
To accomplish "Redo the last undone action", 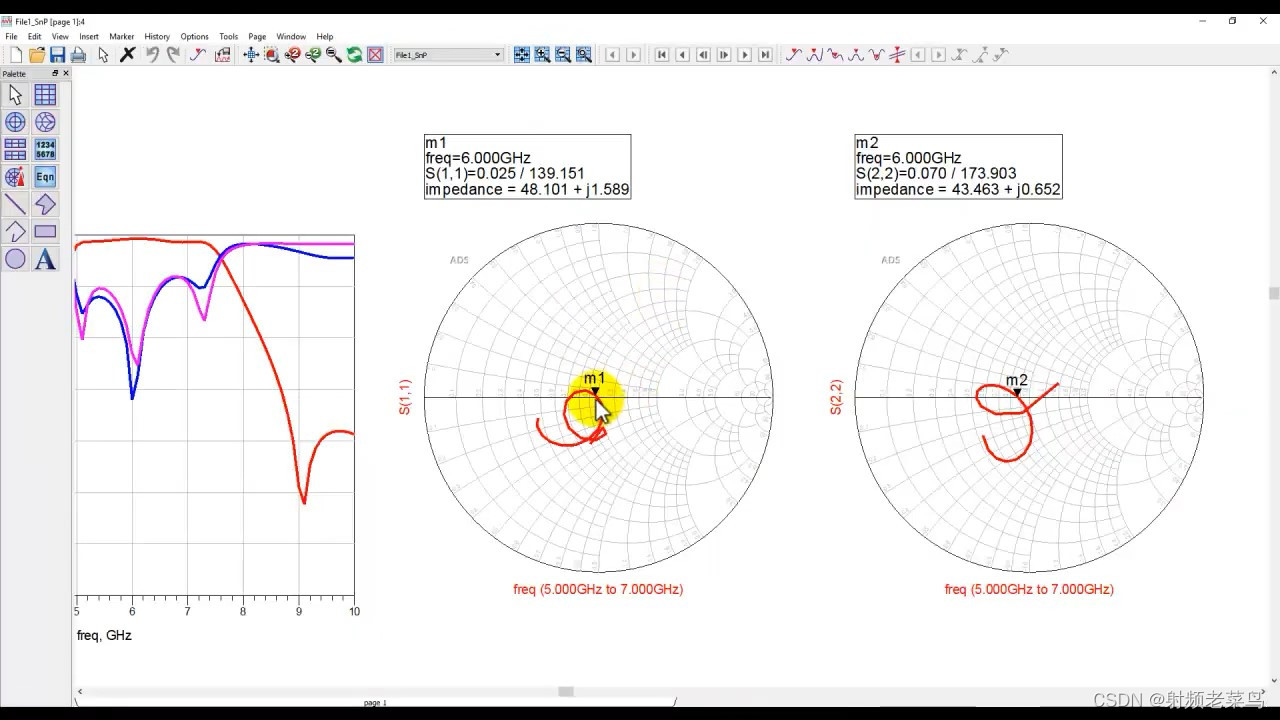I will point(173,55).
